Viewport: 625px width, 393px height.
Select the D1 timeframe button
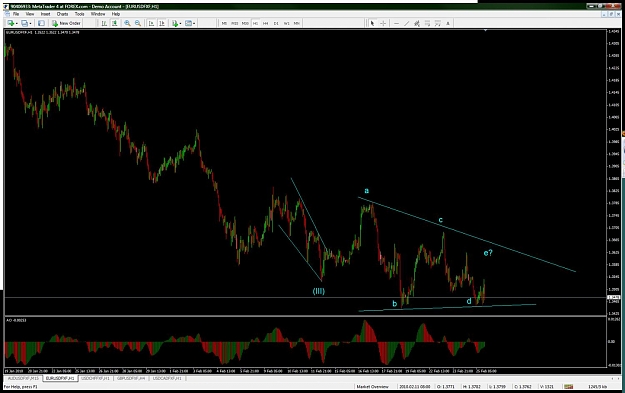pyautogui.click(x=276, y=23)
